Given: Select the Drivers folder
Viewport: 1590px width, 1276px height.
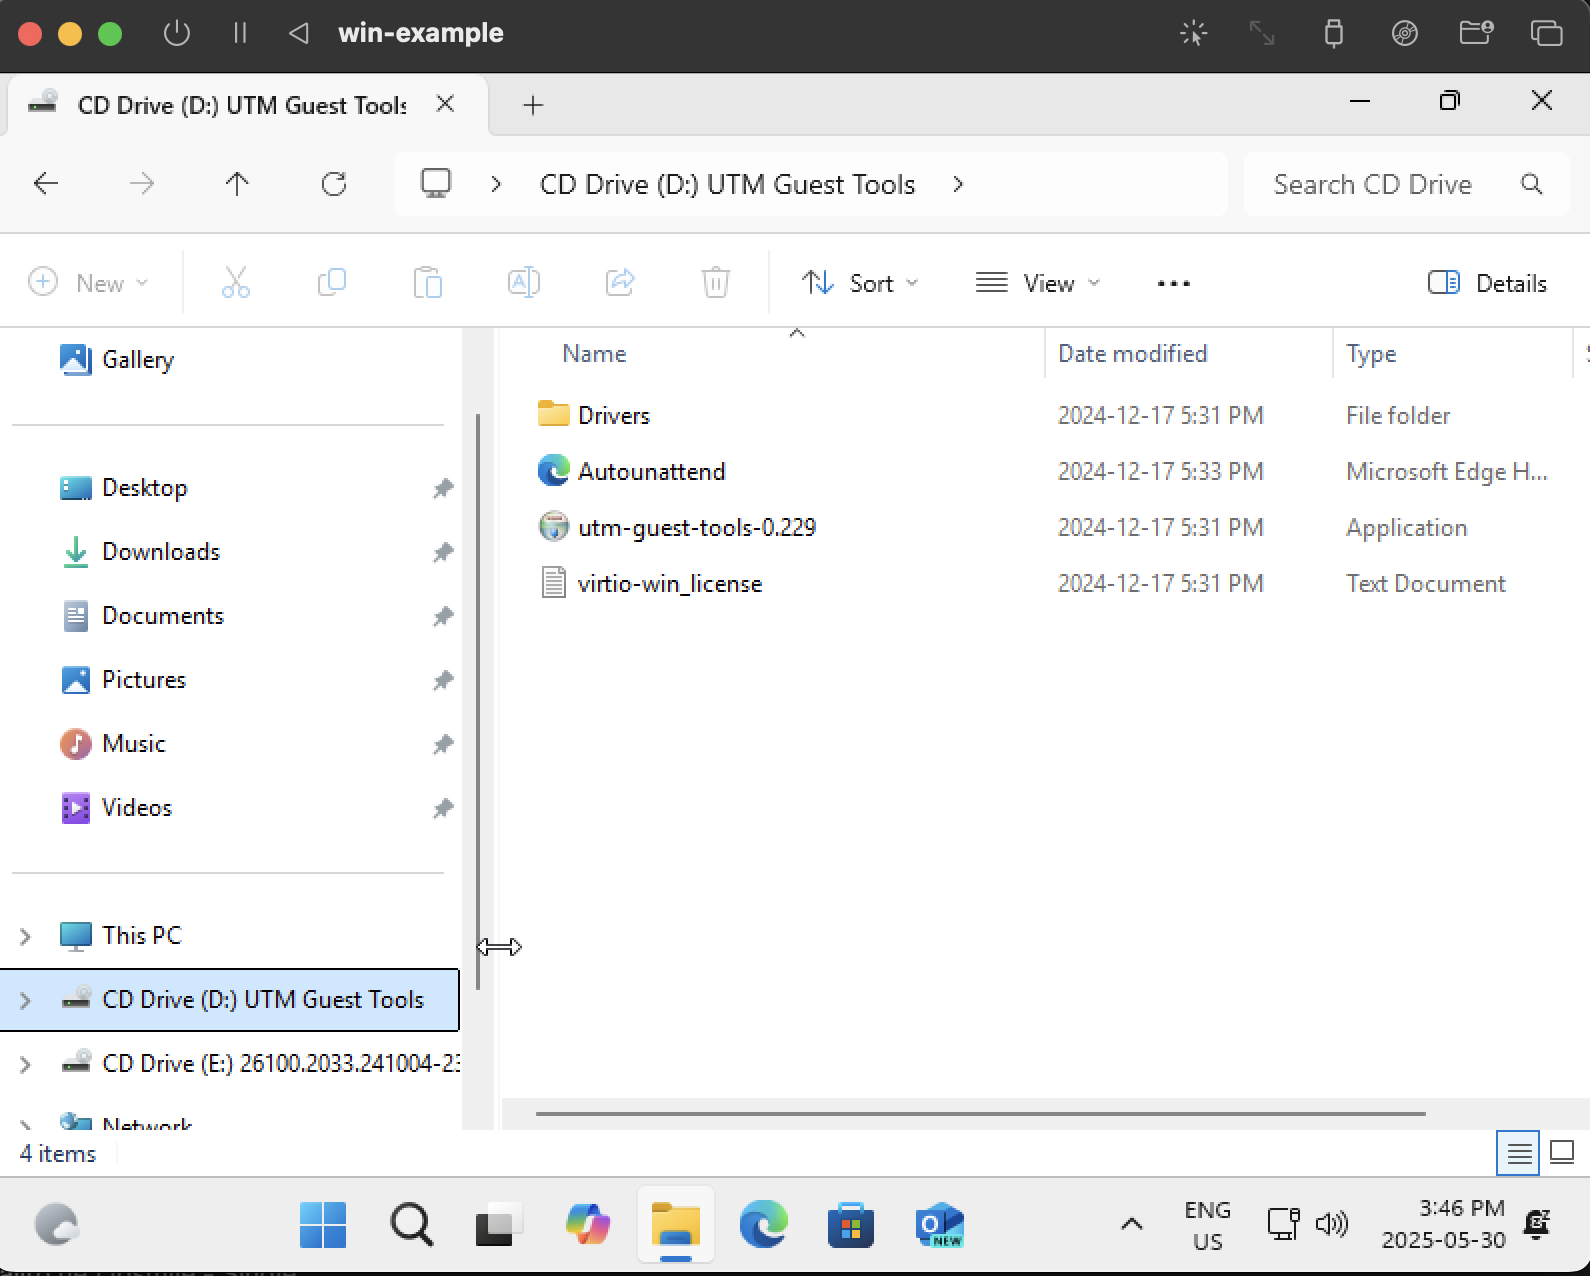Looking at the screenshot, I should [613, 415].
